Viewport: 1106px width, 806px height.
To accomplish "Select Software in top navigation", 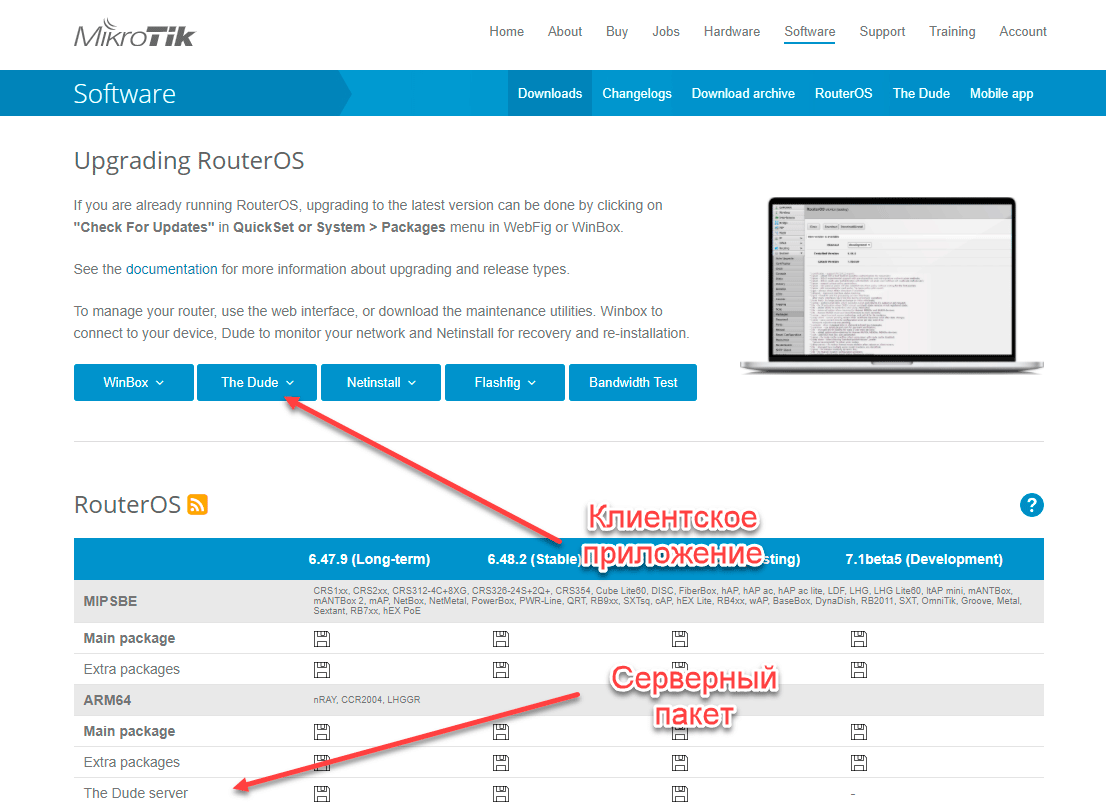I will point(810,32).
